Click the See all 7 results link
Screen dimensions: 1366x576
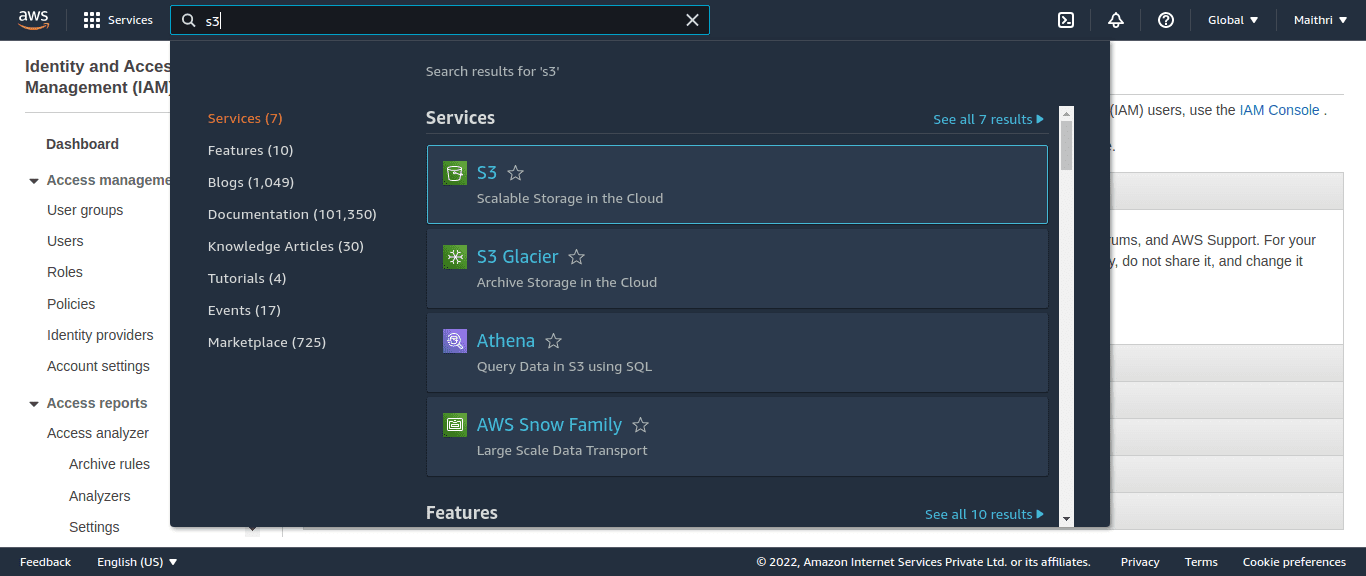988,119
